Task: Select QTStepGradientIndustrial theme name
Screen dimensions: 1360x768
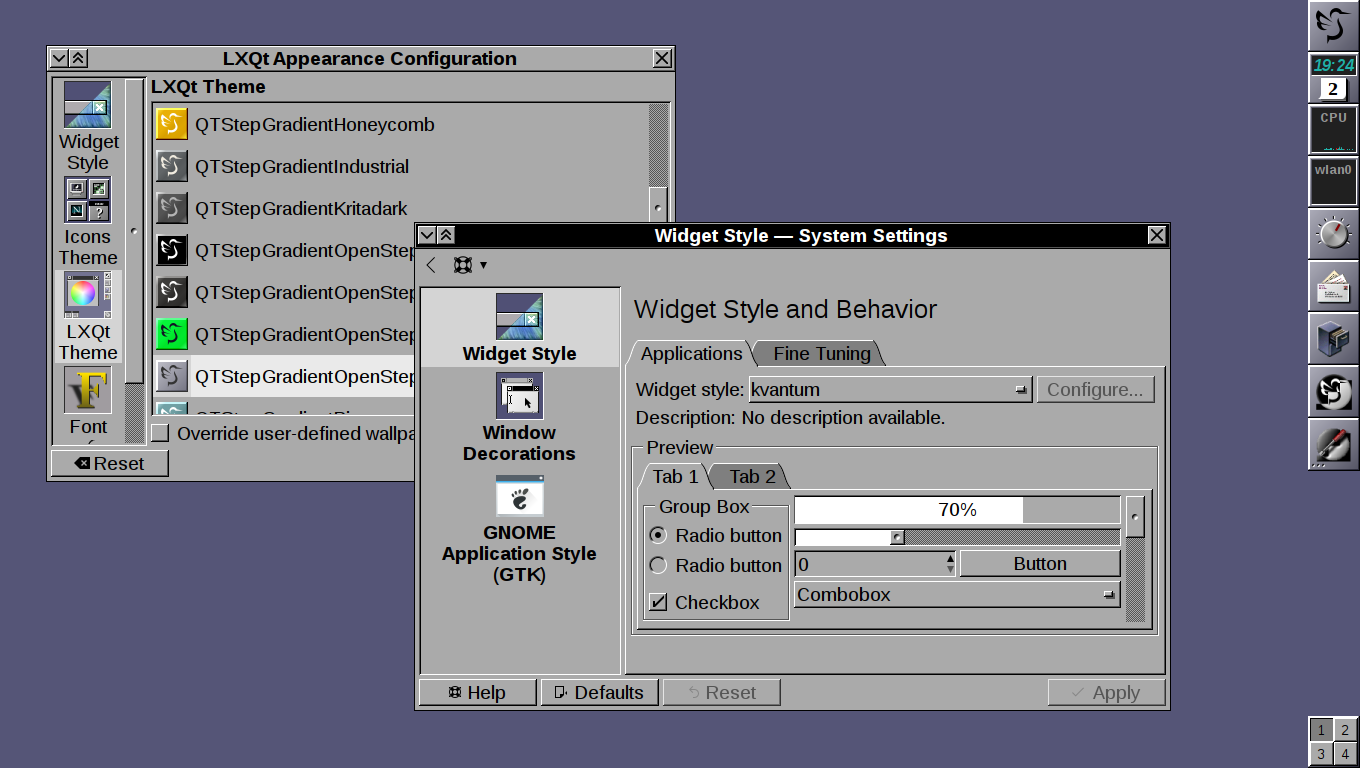Action: point(302,167)
